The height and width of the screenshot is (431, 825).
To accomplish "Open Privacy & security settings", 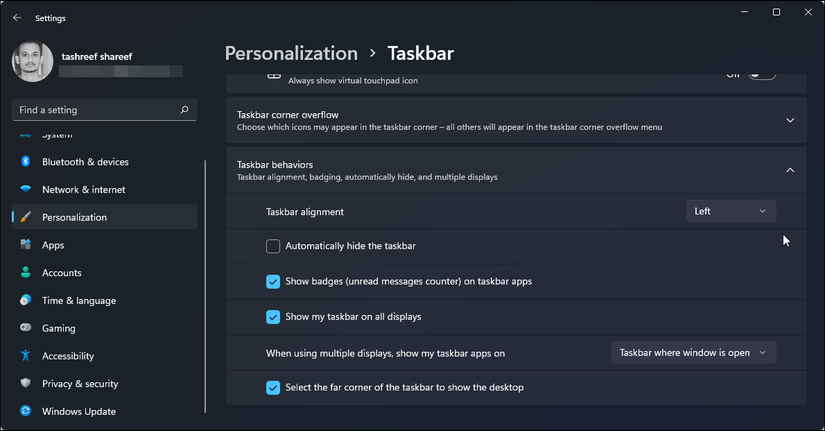I will point(80,384).
